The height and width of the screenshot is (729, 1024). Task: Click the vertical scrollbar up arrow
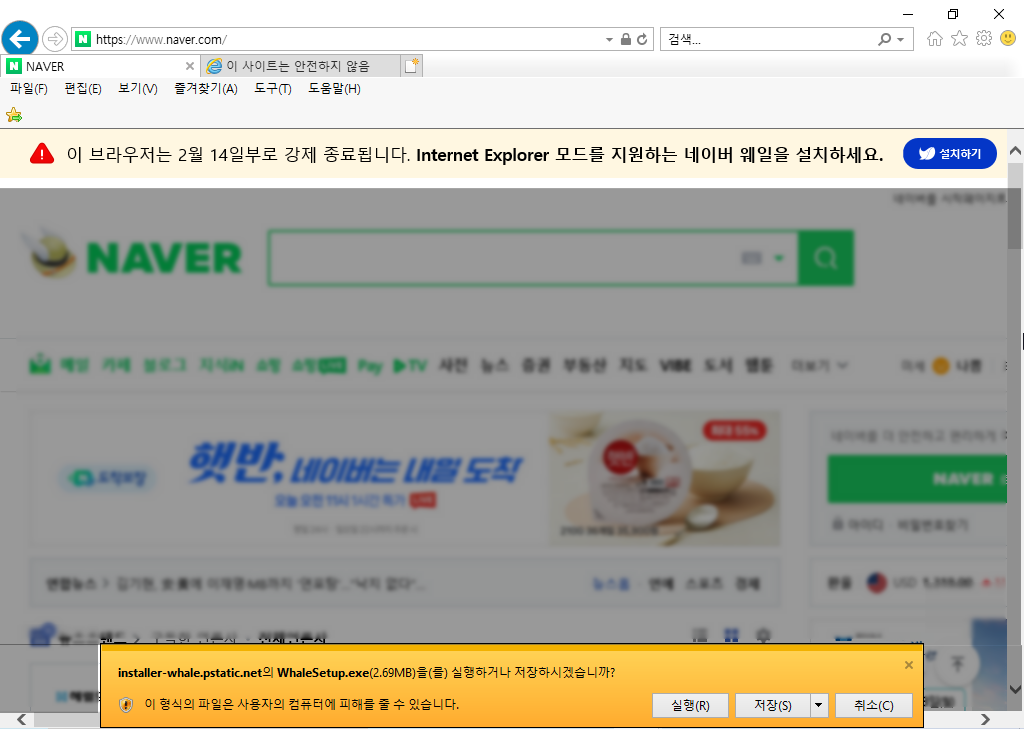[x=1015, y=151]
